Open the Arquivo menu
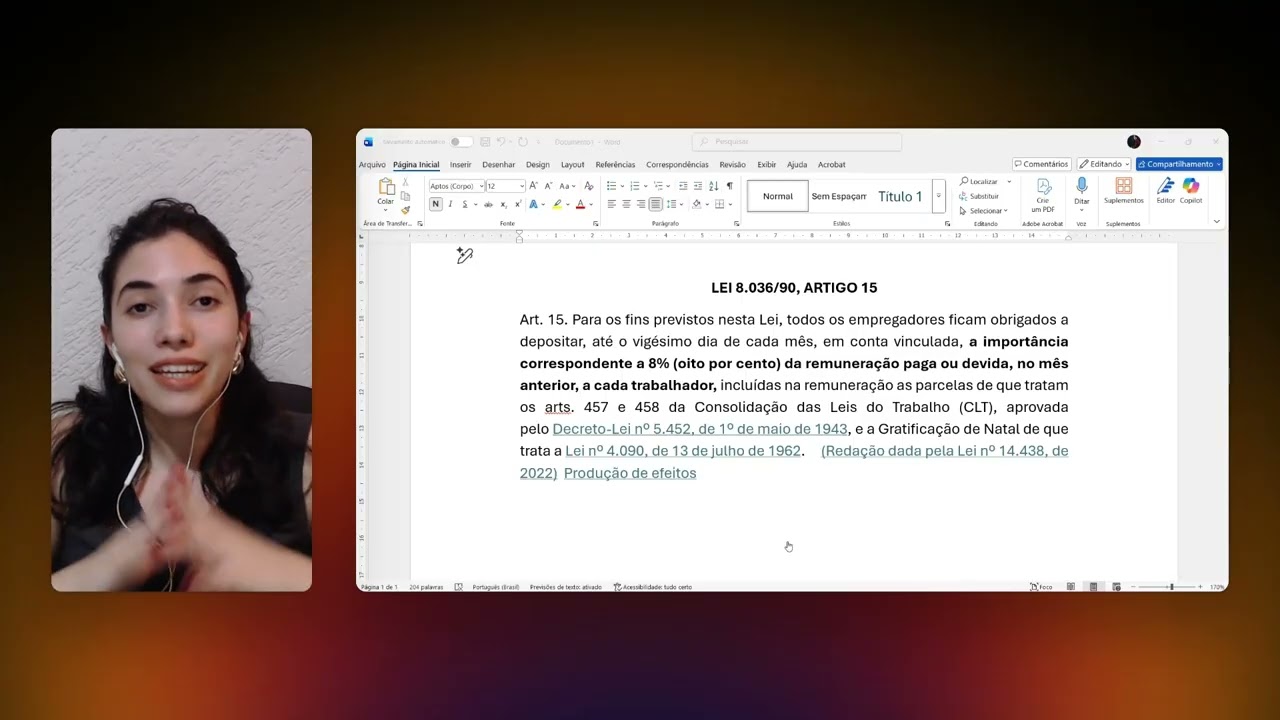The width and height of the screenshot is (1280, 720). click(372, 165)
